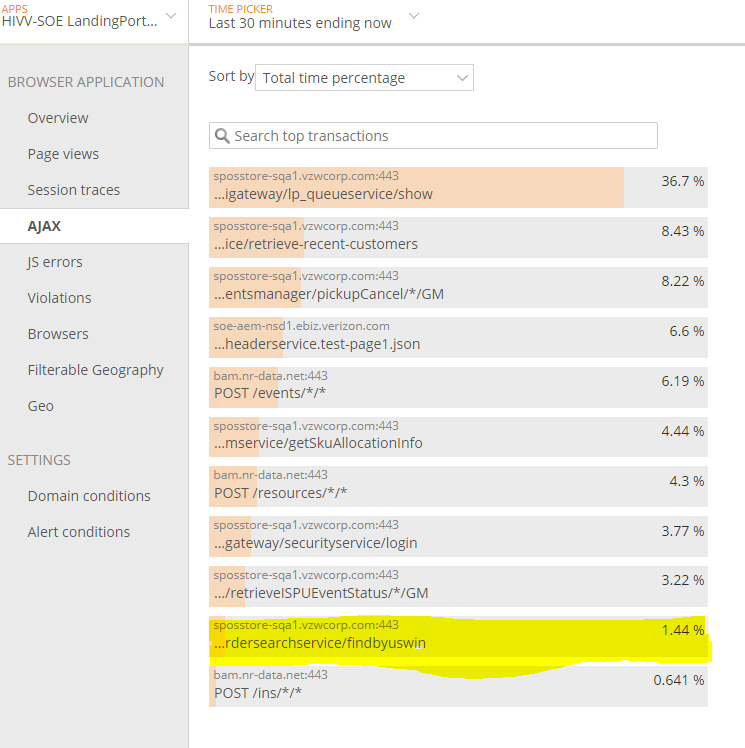
Task: Open Filterable Geography
Action: (95, 370)
